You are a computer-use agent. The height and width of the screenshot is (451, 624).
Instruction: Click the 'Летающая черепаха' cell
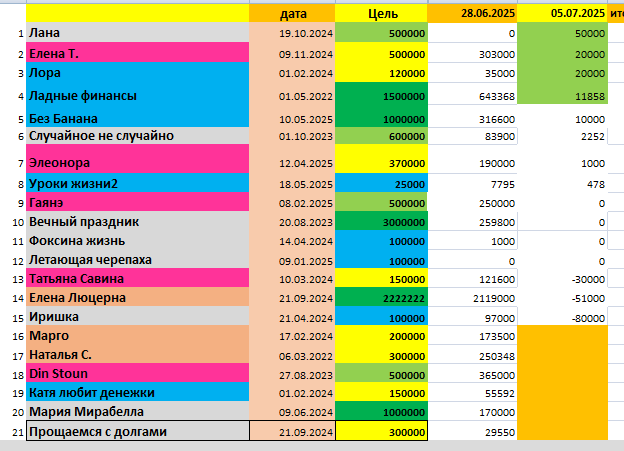tap(138, 259)
